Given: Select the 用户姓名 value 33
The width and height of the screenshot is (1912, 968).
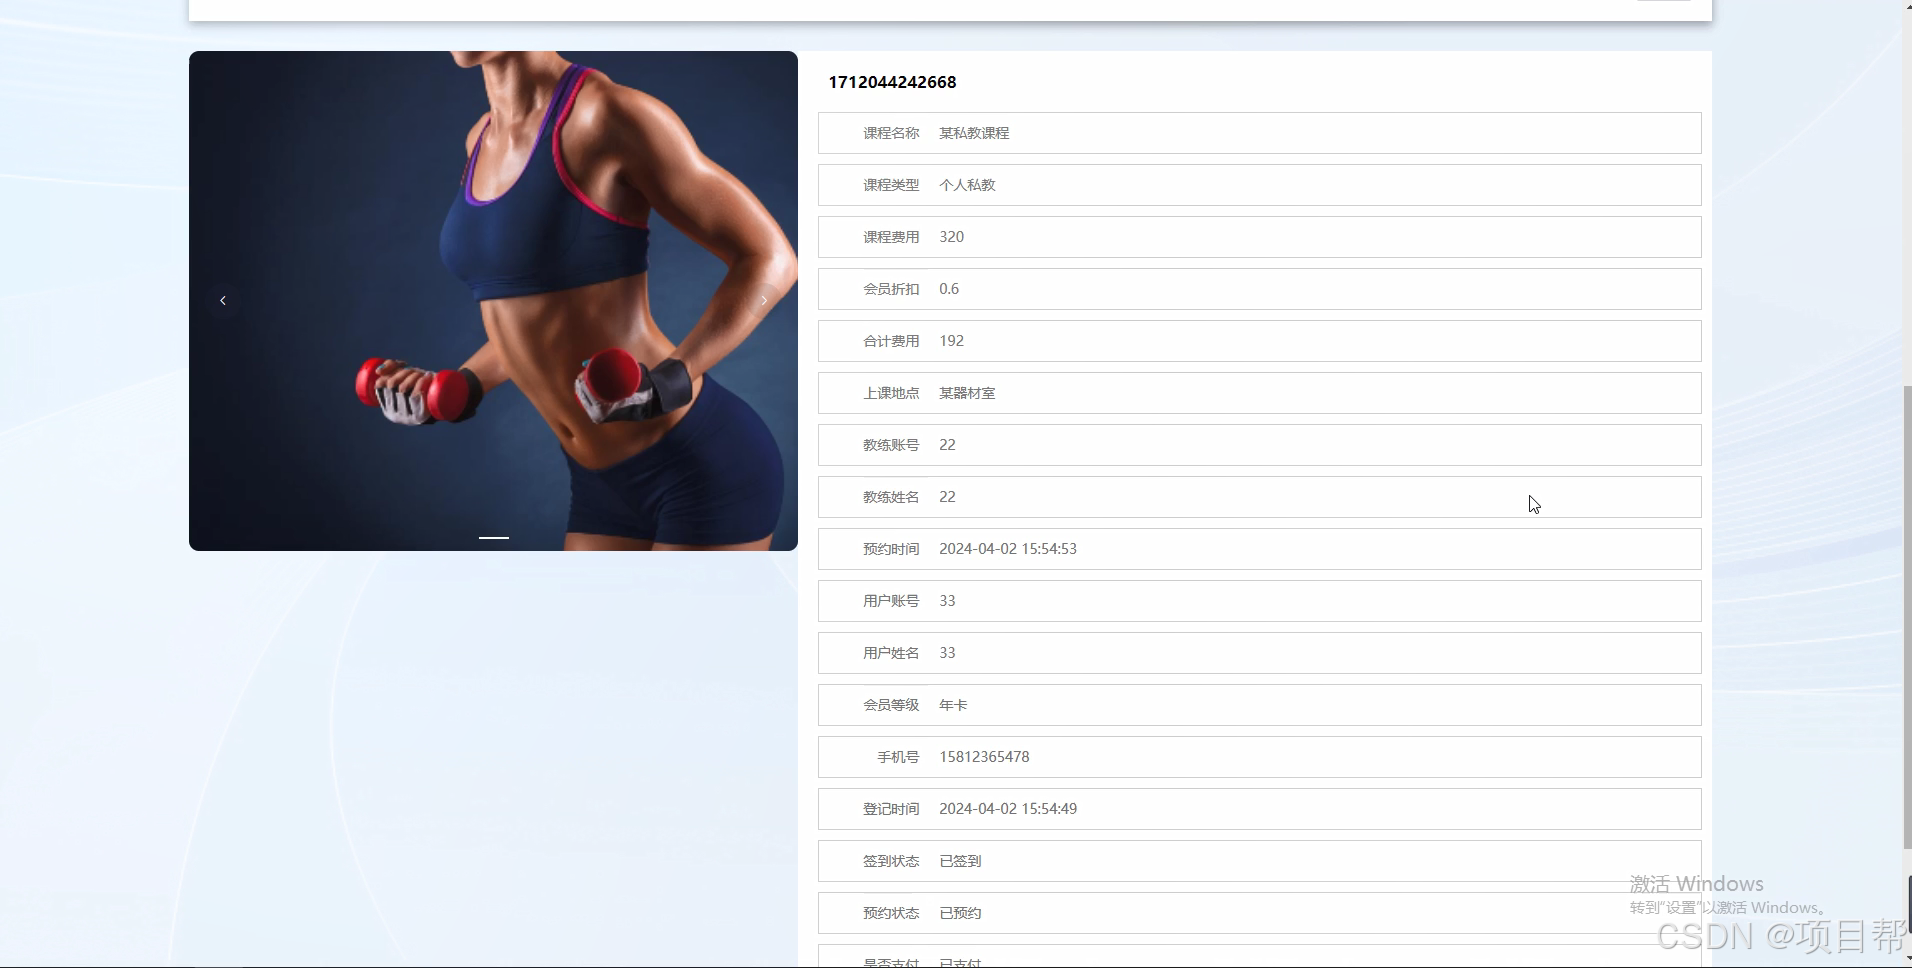Looking at the screenshot, I should tap(947, 653).
